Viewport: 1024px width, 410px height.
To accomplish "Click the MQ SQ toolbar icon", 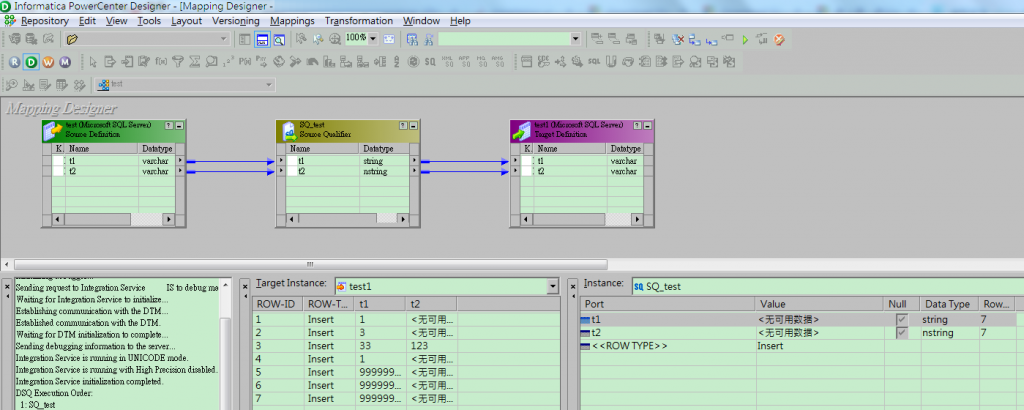I will click(481, 62).
